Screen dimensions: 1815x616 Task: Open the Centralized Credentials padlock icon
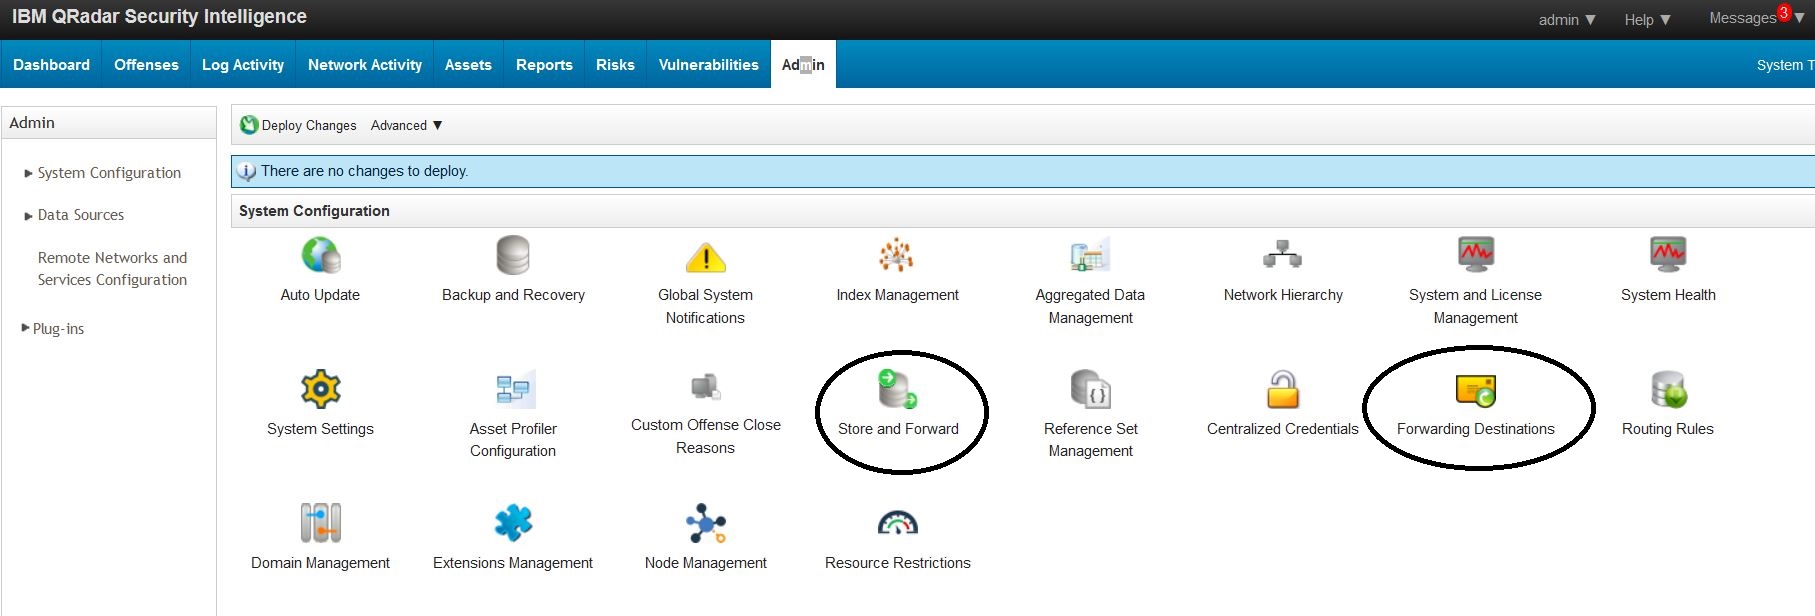1283,389
